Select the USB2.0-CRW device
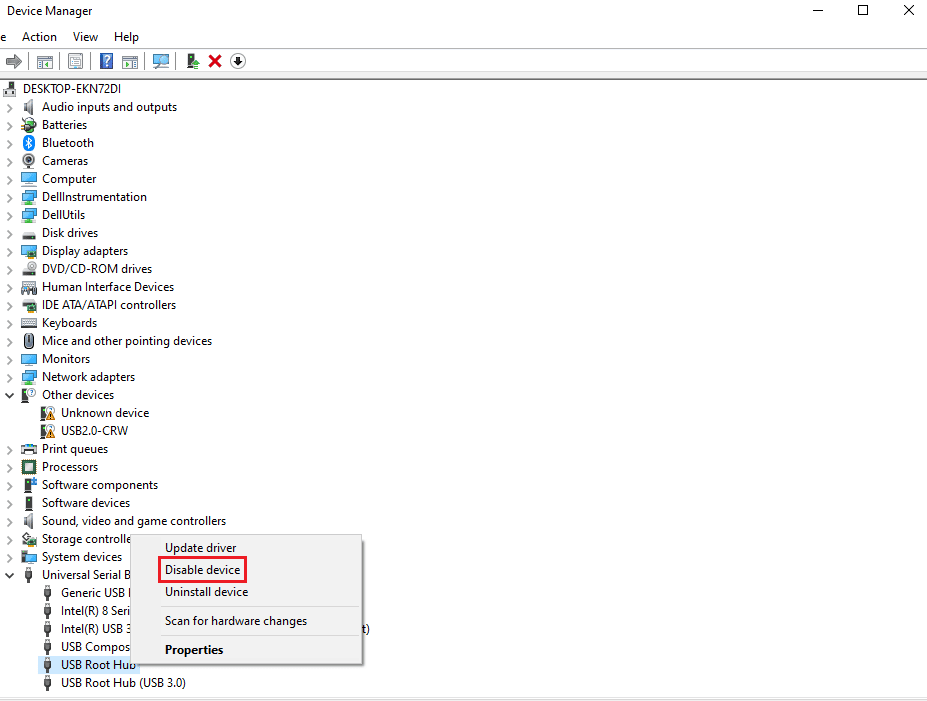 coord(94,430)
